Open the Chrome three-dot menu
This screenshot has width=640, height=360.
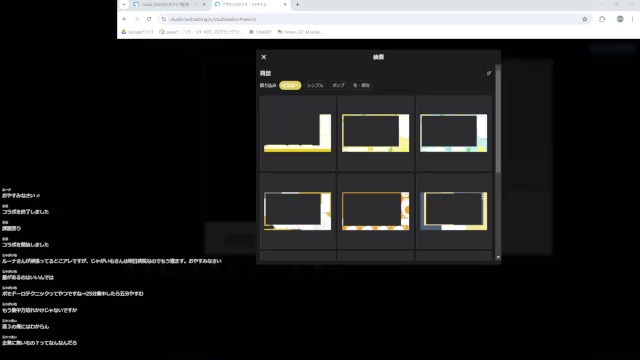click(632, 19)
